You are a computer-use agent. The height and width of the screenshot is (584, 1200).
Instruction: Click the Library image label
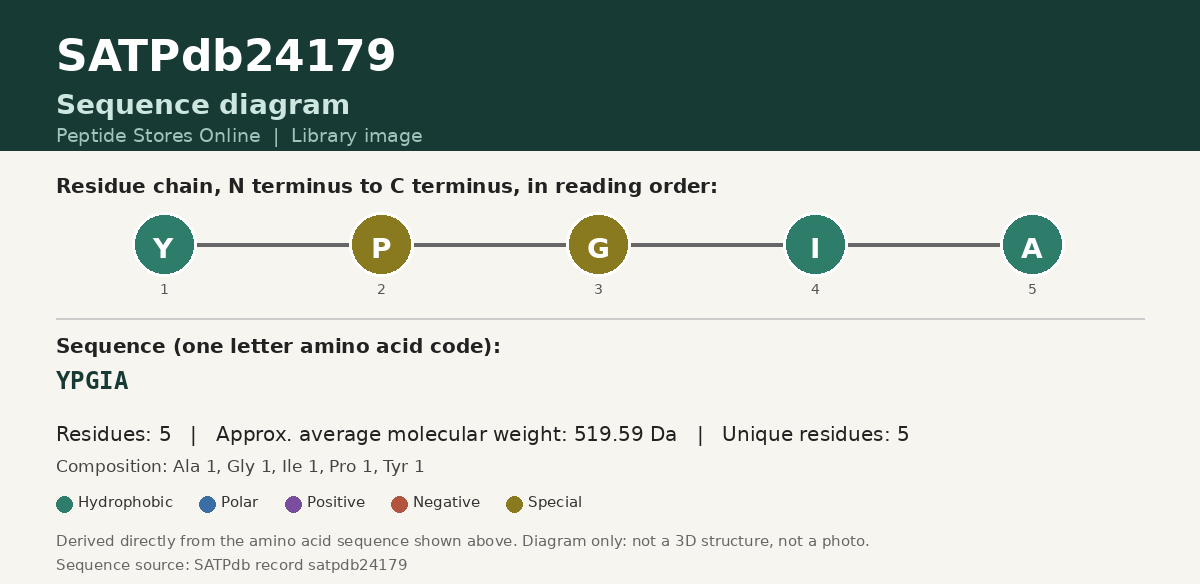[x=357, y=136]
